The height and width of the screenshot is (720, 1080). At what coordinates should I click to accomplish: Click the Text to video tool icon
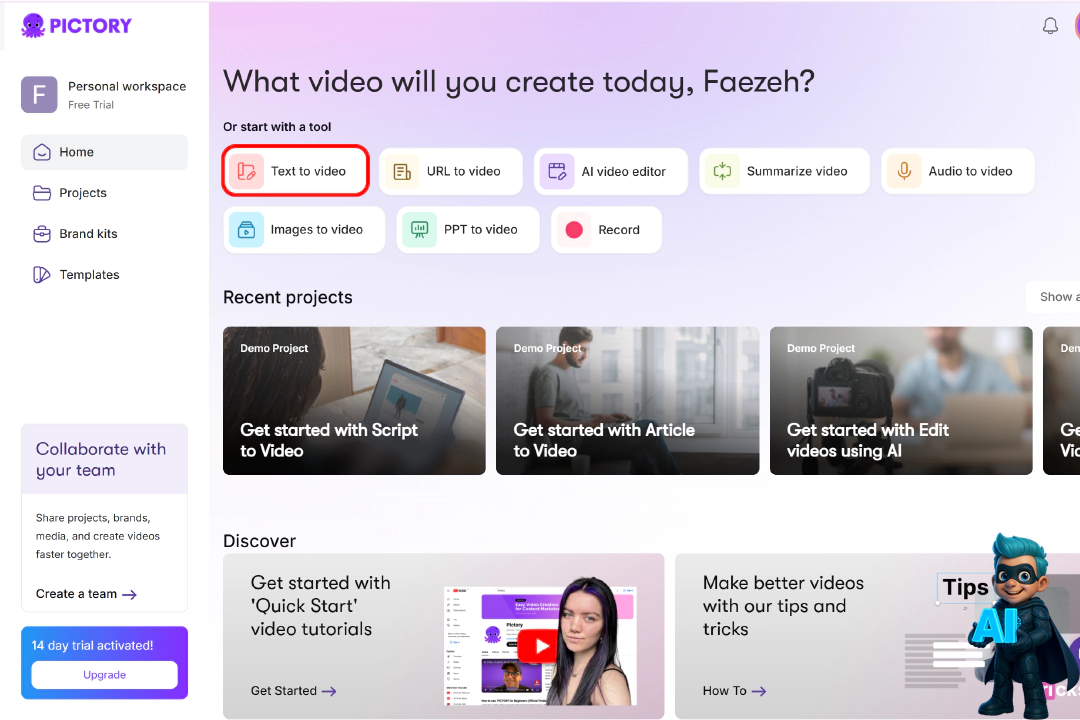(246, 171)
